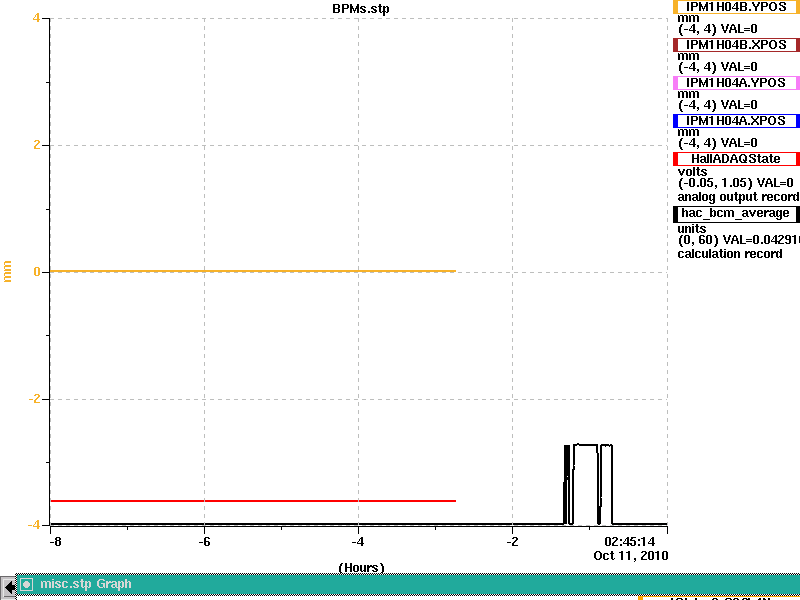Click the black bcm pulse plateau
This screenshot has height=600, width=800.
[585, 445]
